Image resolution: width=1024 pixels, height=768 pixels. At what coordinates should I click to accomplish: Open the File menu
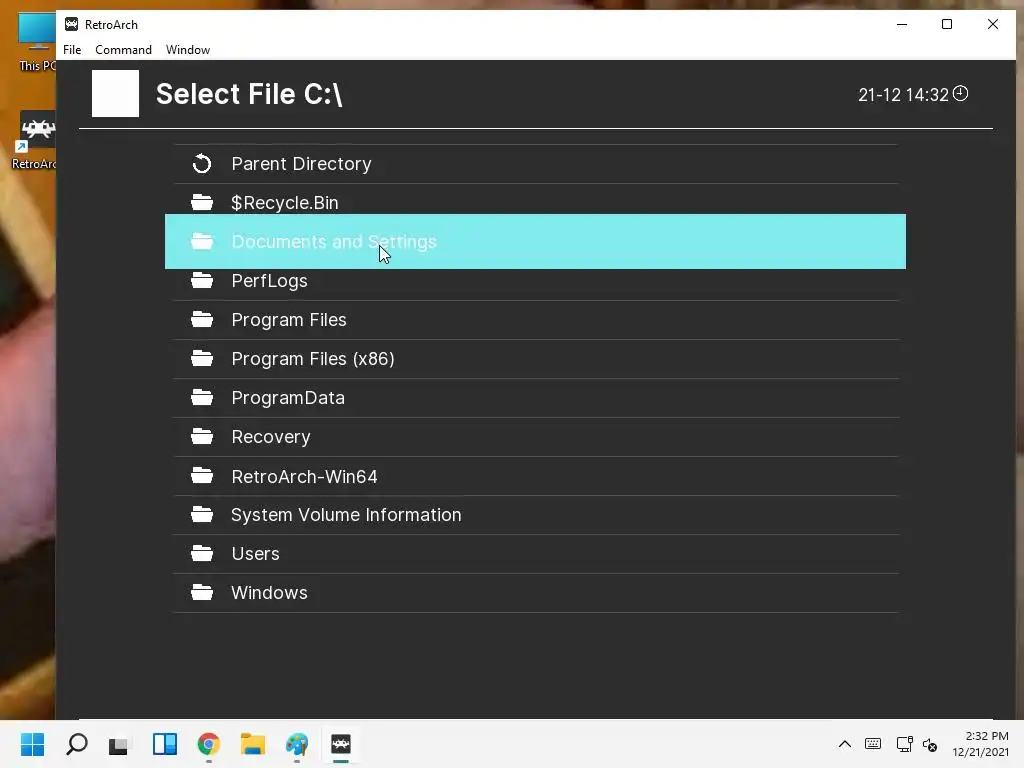click(x=72, y=50)
